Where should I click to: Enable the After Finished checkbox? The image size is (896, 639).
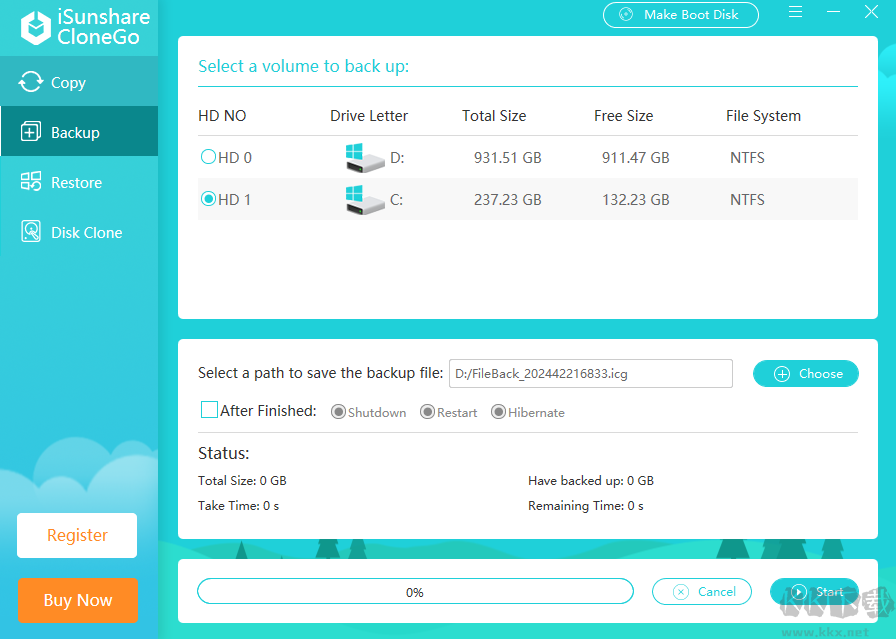pos(209,410)
